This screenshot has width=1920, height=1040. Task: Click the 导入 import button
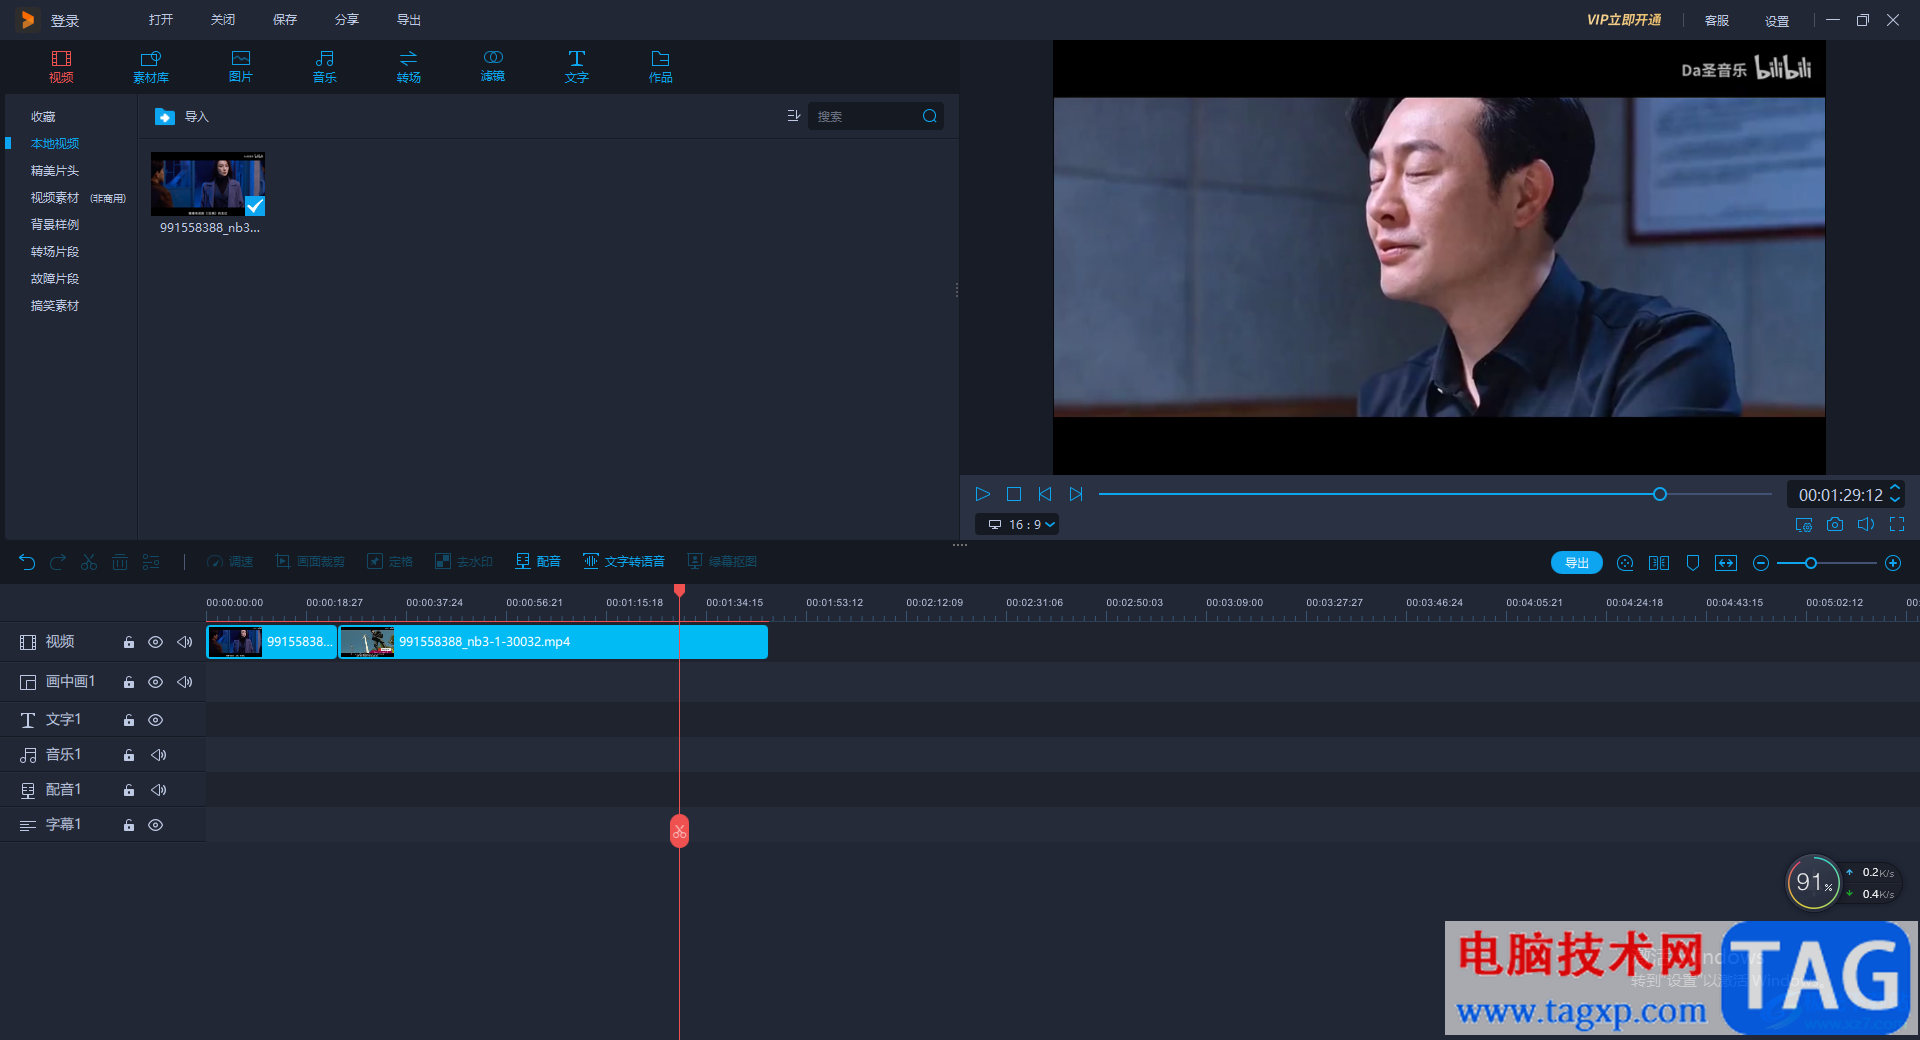[x=182, y=117]
